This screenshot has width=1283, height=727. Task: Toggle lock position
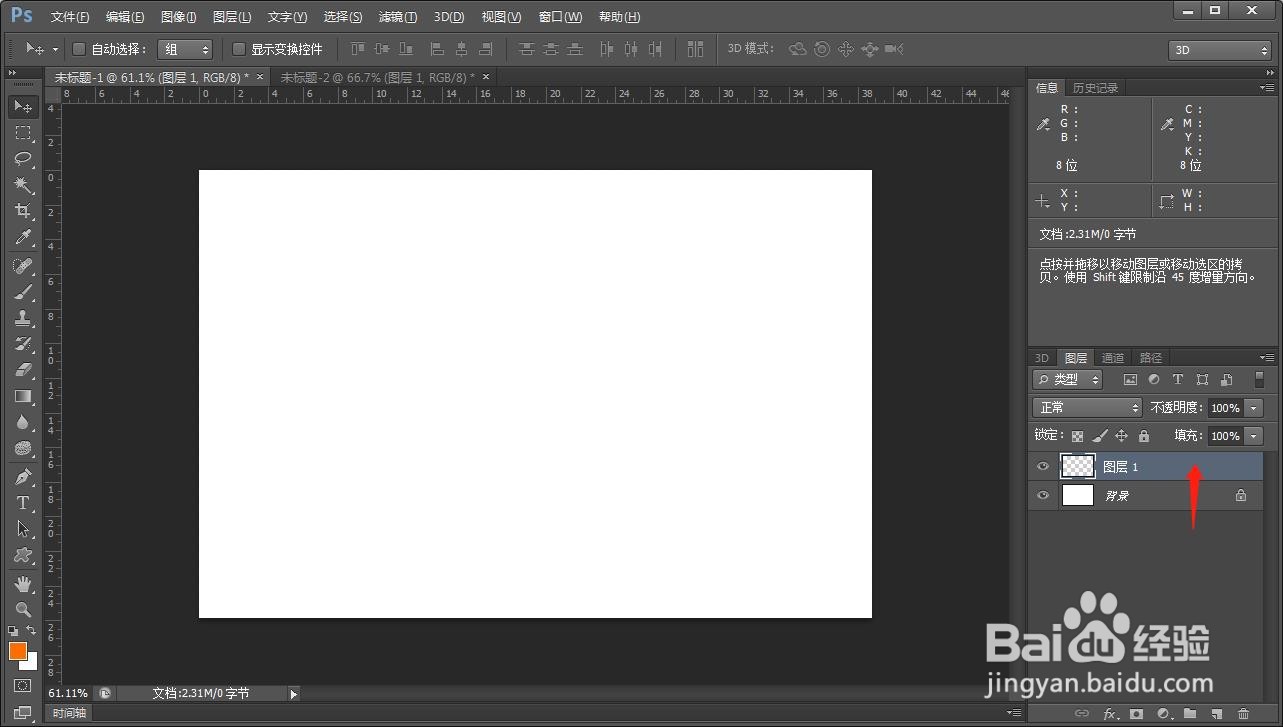coord(1121,436)
